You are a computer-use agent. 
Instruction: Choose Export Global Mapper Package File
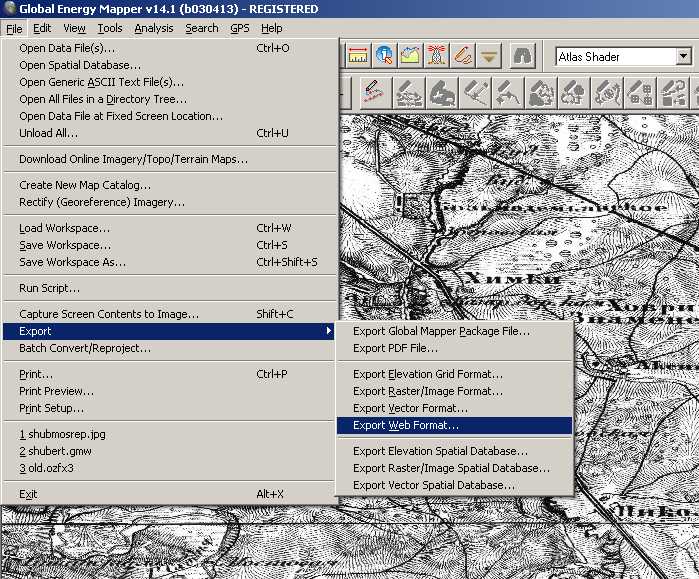pyautogui.click(x=441, y=331)
